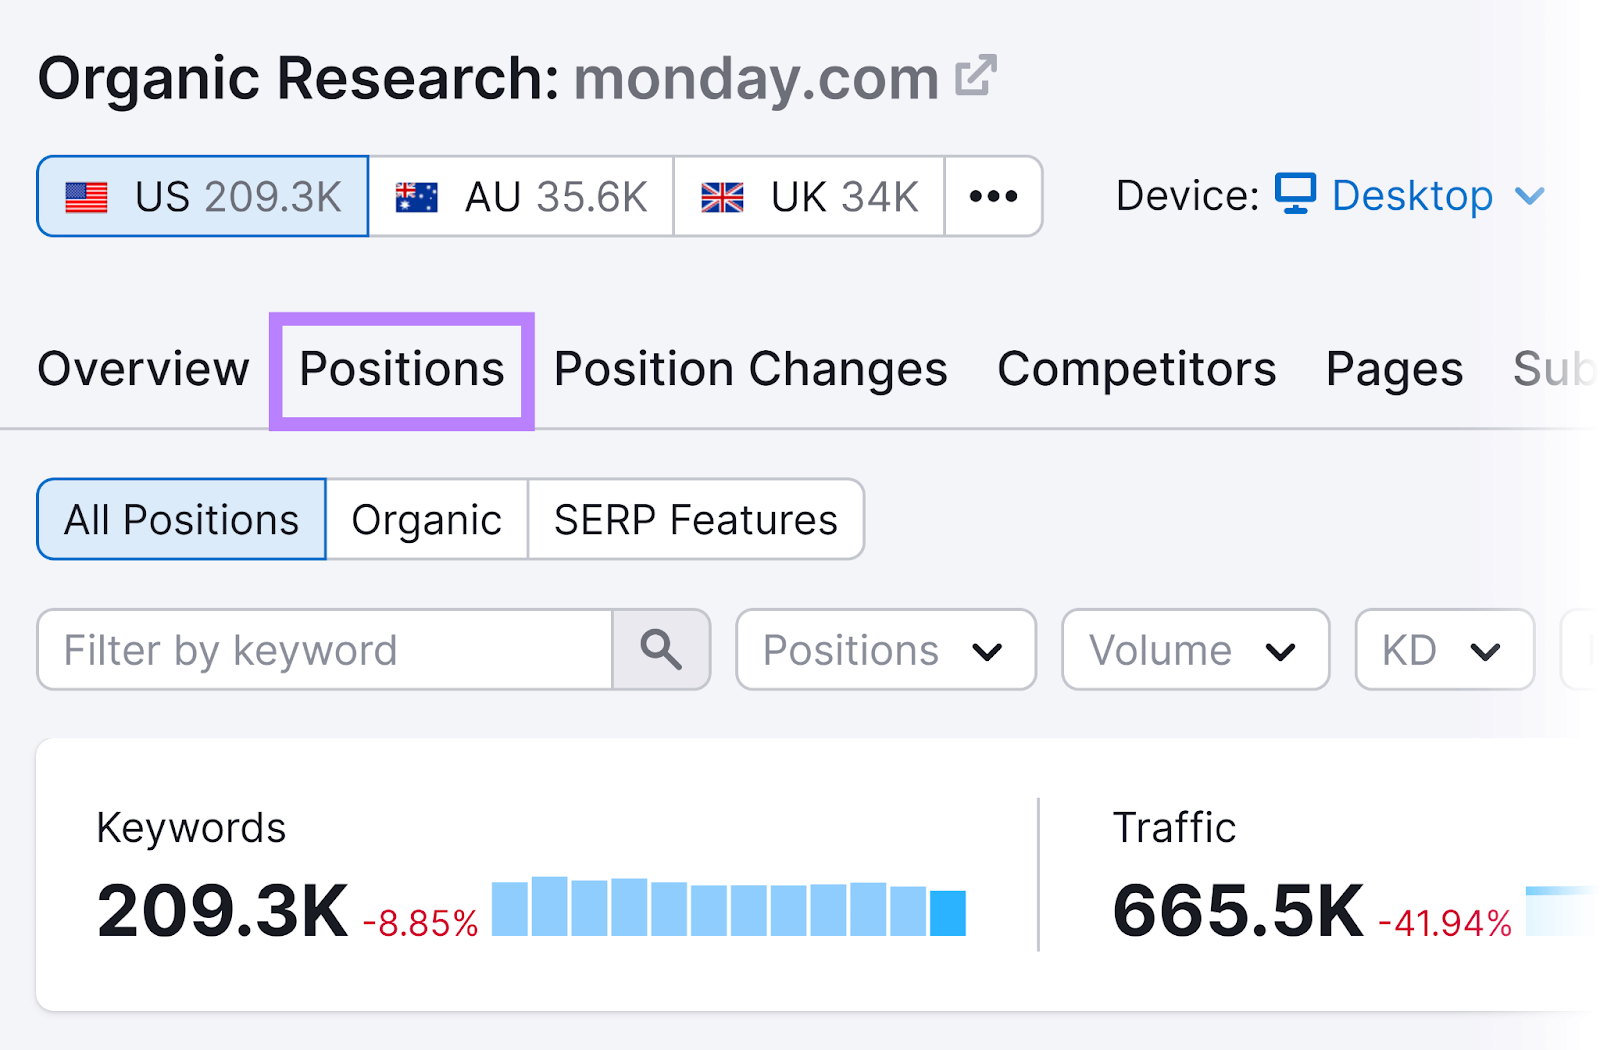1600x1050 pixels.
Task: View the Position Changes tab
Action: pos(750,368)
